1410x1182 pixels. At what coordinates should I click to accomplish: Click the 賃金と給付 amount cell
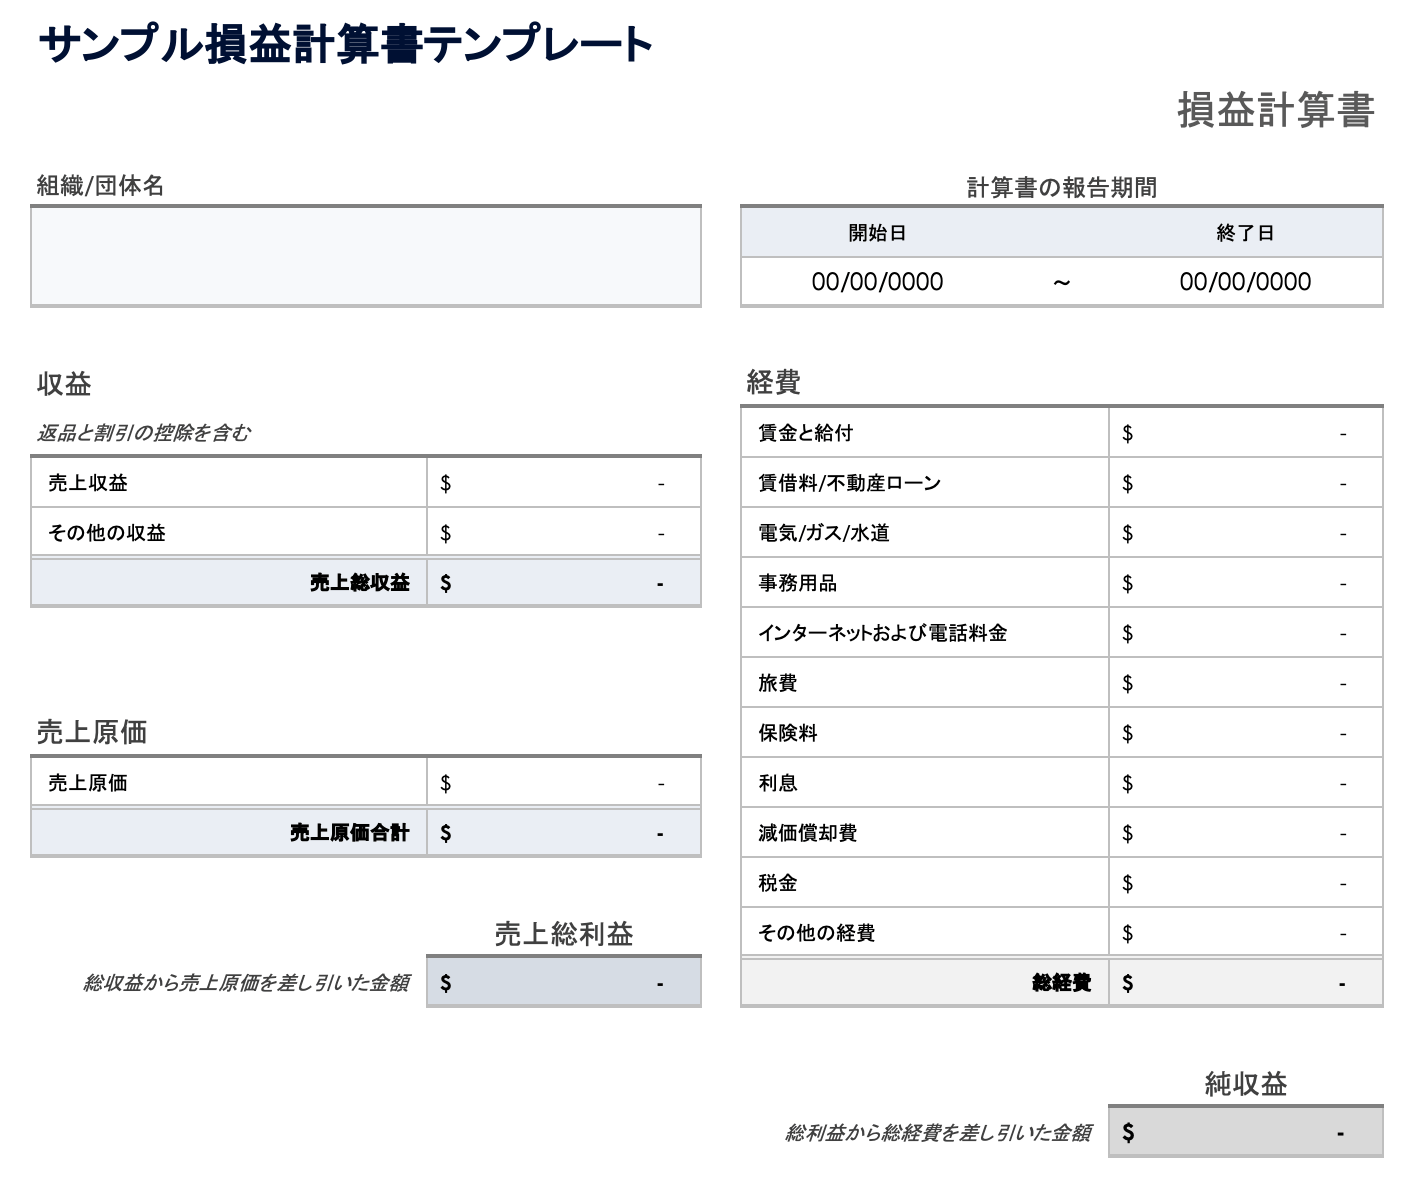tap(1246, 433)
